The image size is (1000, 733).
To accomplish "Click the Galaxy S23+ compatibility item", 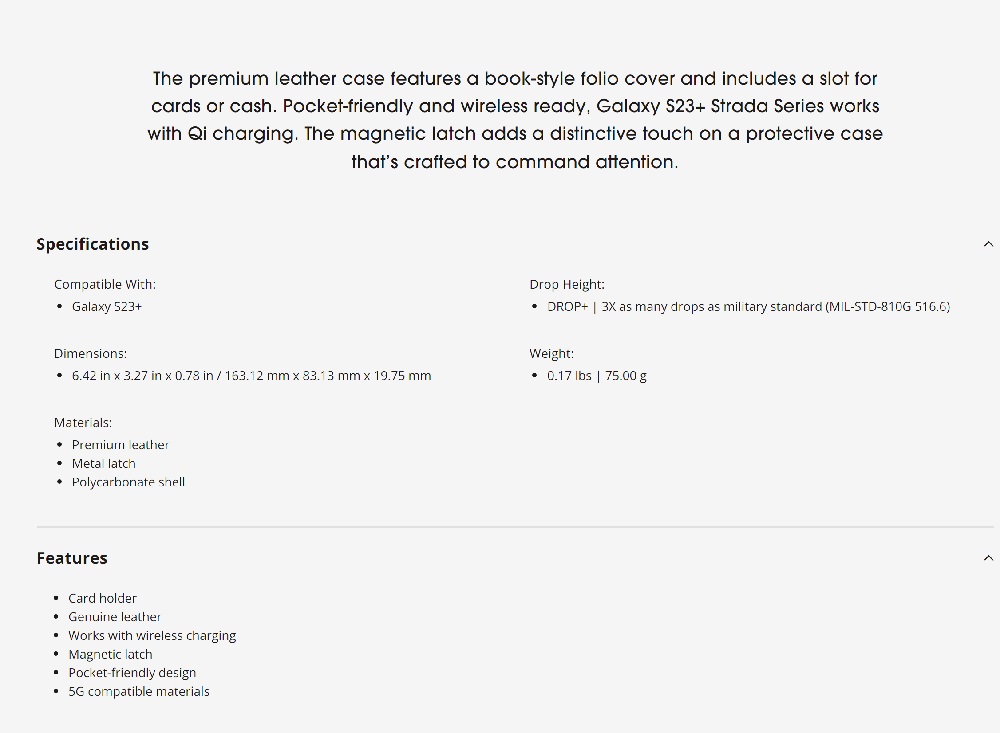I will (107, 307).
